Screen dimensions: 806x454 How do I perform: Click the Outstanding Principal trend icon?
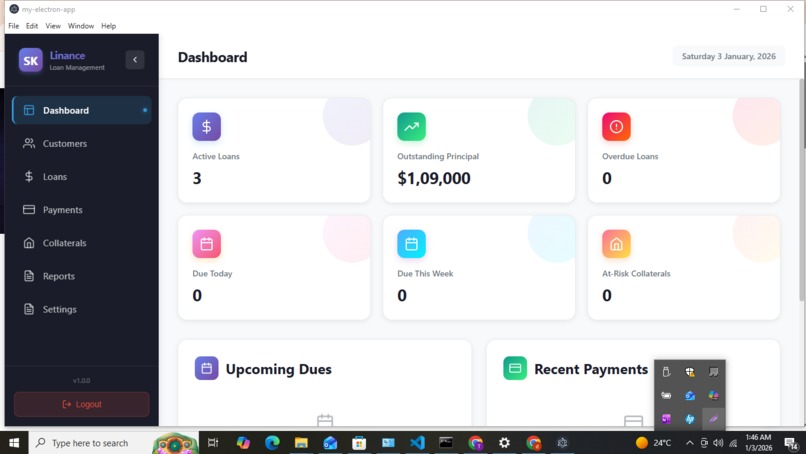(411, 126)
